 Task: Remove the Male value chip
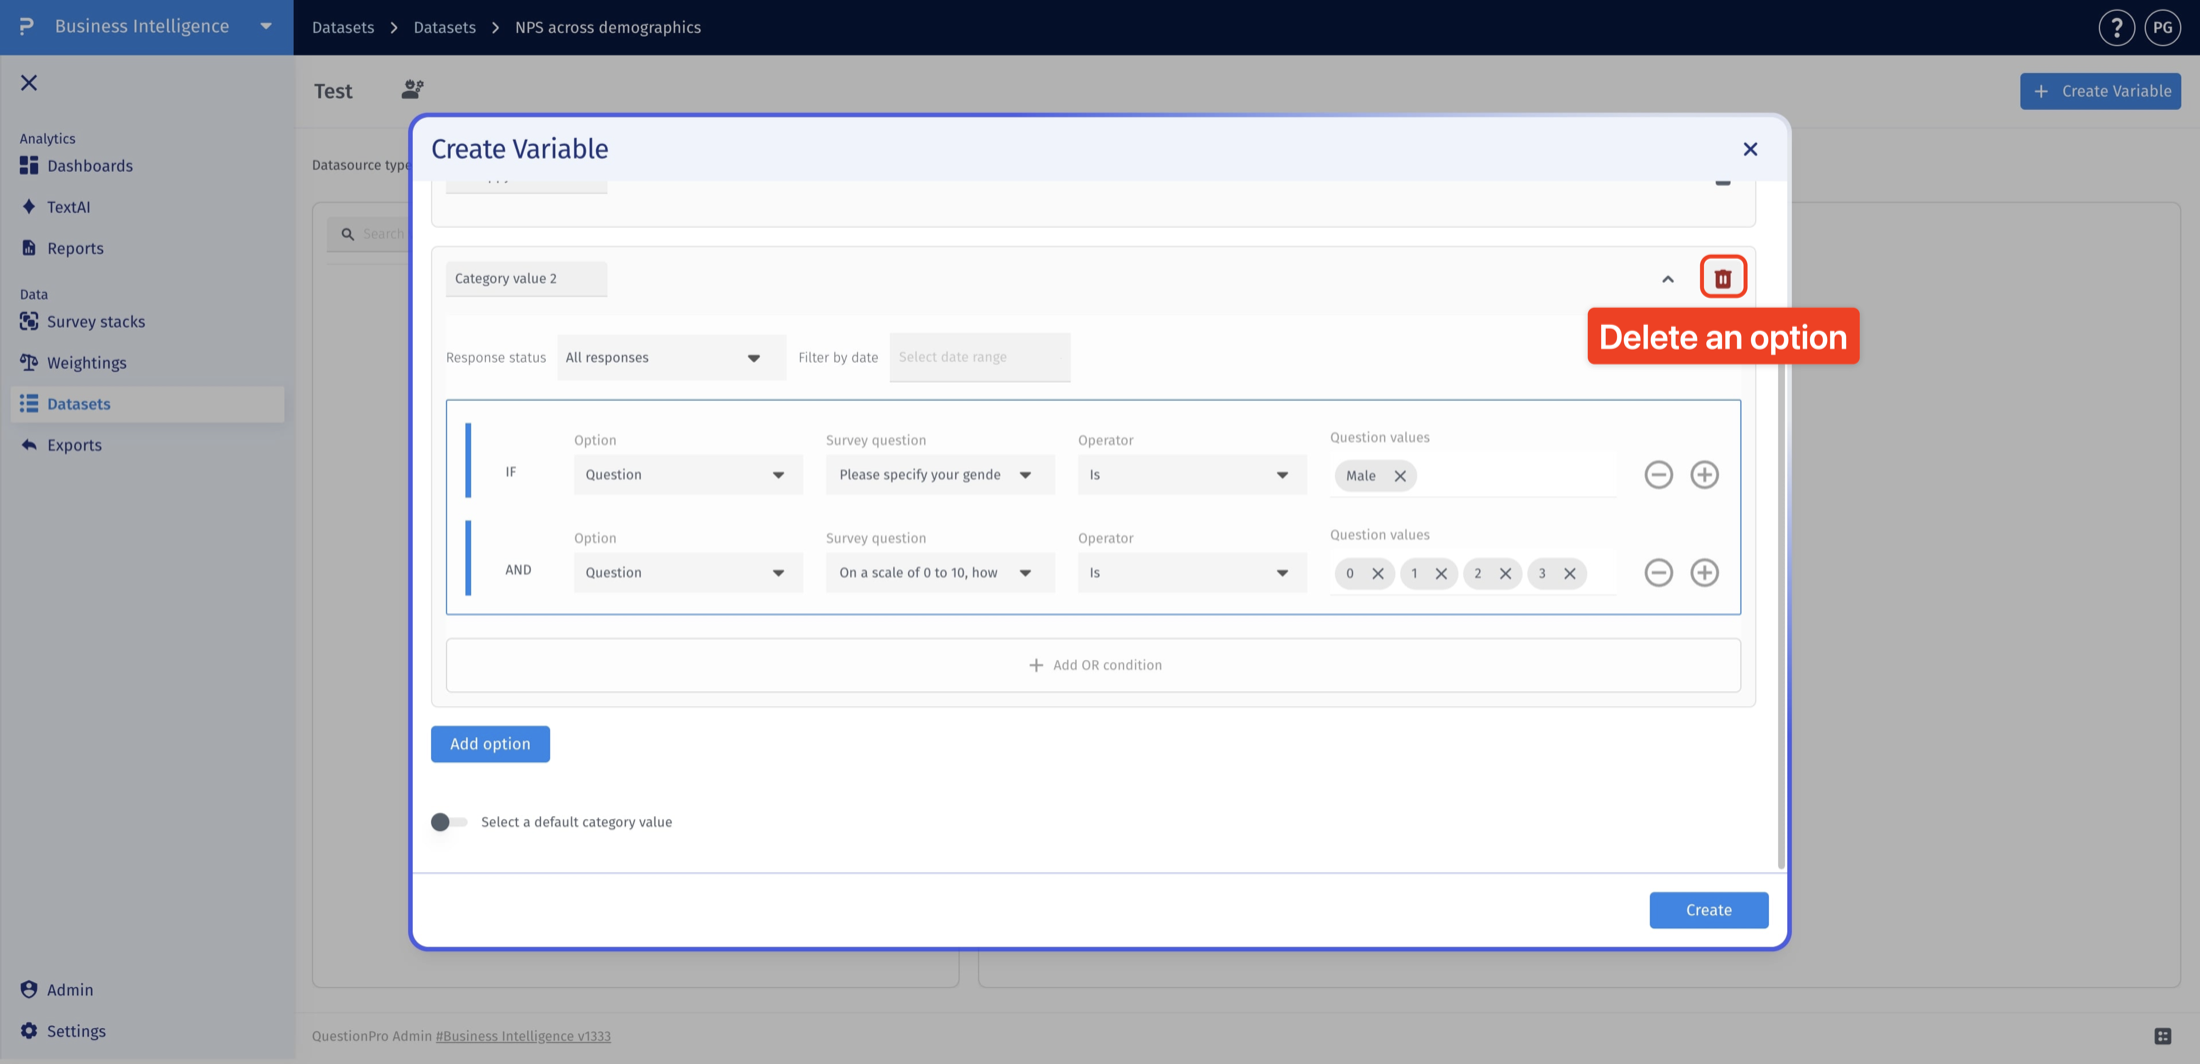point(1400,476)
